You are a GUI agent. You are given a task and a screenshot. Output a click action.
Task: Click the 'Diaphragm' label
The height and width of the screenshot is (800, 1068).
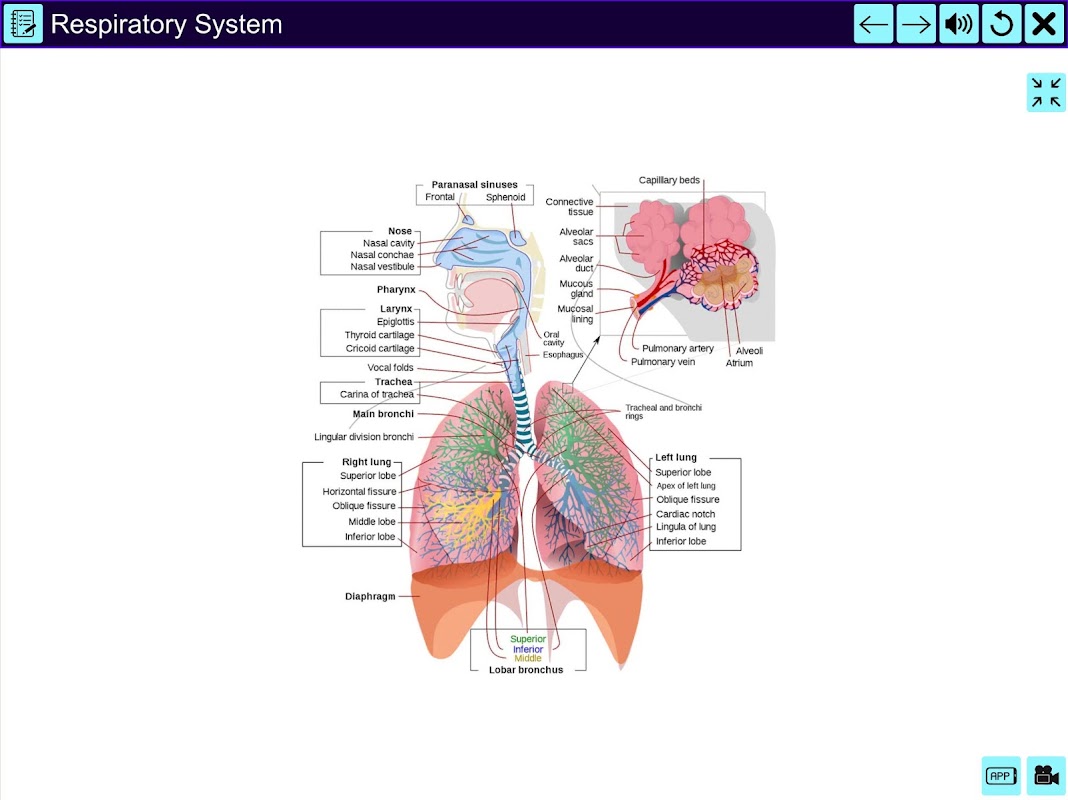[370, 596]
